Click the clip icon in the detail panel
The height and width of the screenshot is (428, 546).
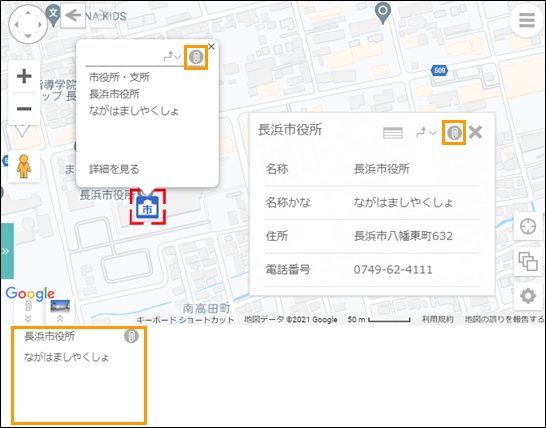pos(454,133)
